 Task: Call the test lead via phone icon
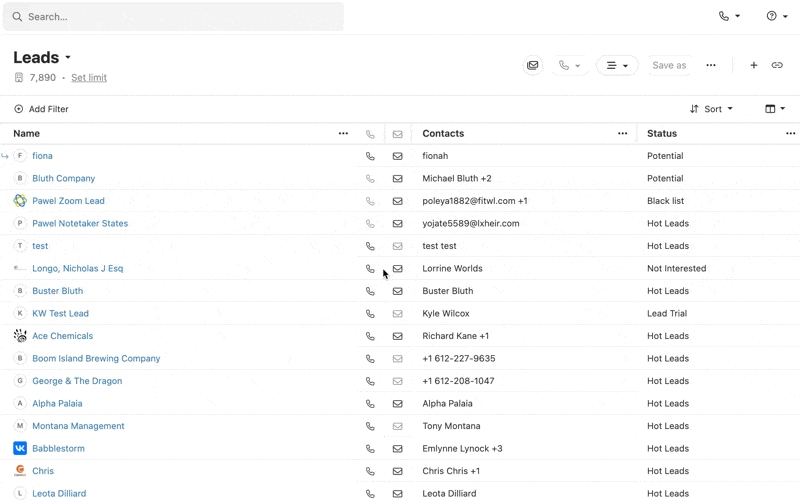coord(370,246)
